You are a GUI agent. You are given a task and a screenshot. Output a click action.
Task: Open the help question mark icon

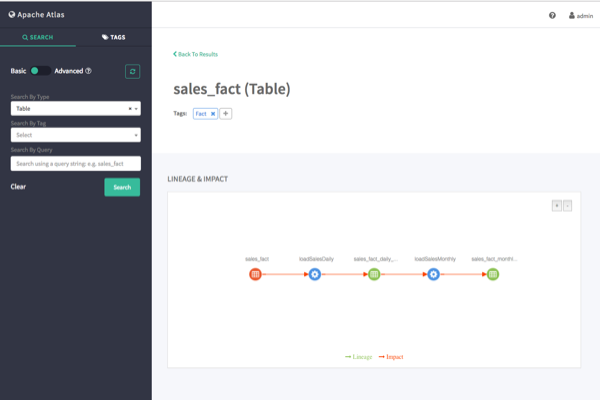[x=552, y=16]
